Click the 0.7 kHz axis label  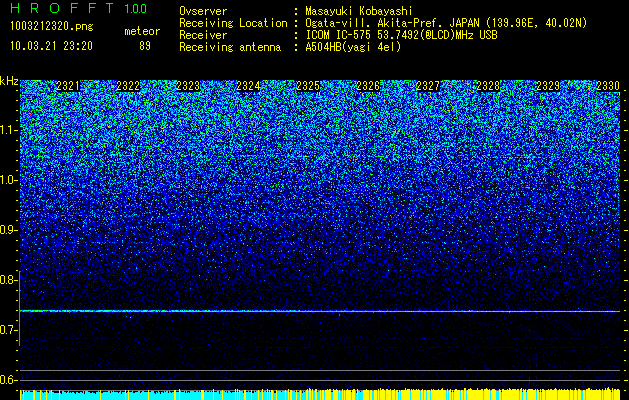point(8,330)
